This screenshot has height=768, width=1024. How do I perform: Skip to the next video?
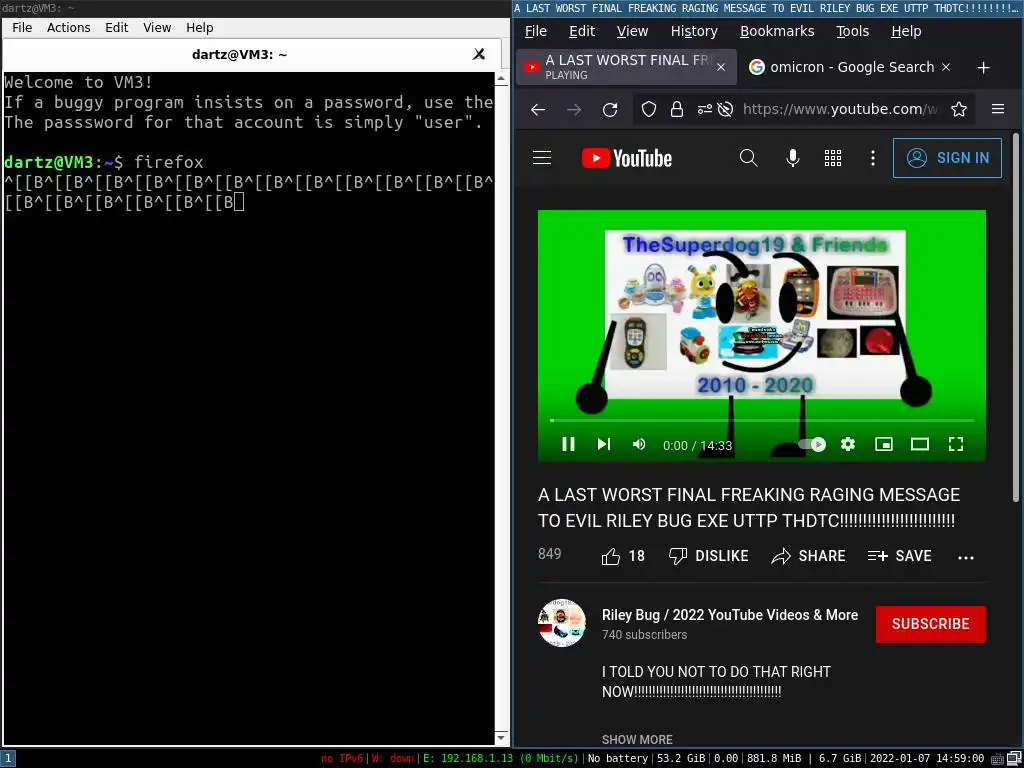point(604,444)
